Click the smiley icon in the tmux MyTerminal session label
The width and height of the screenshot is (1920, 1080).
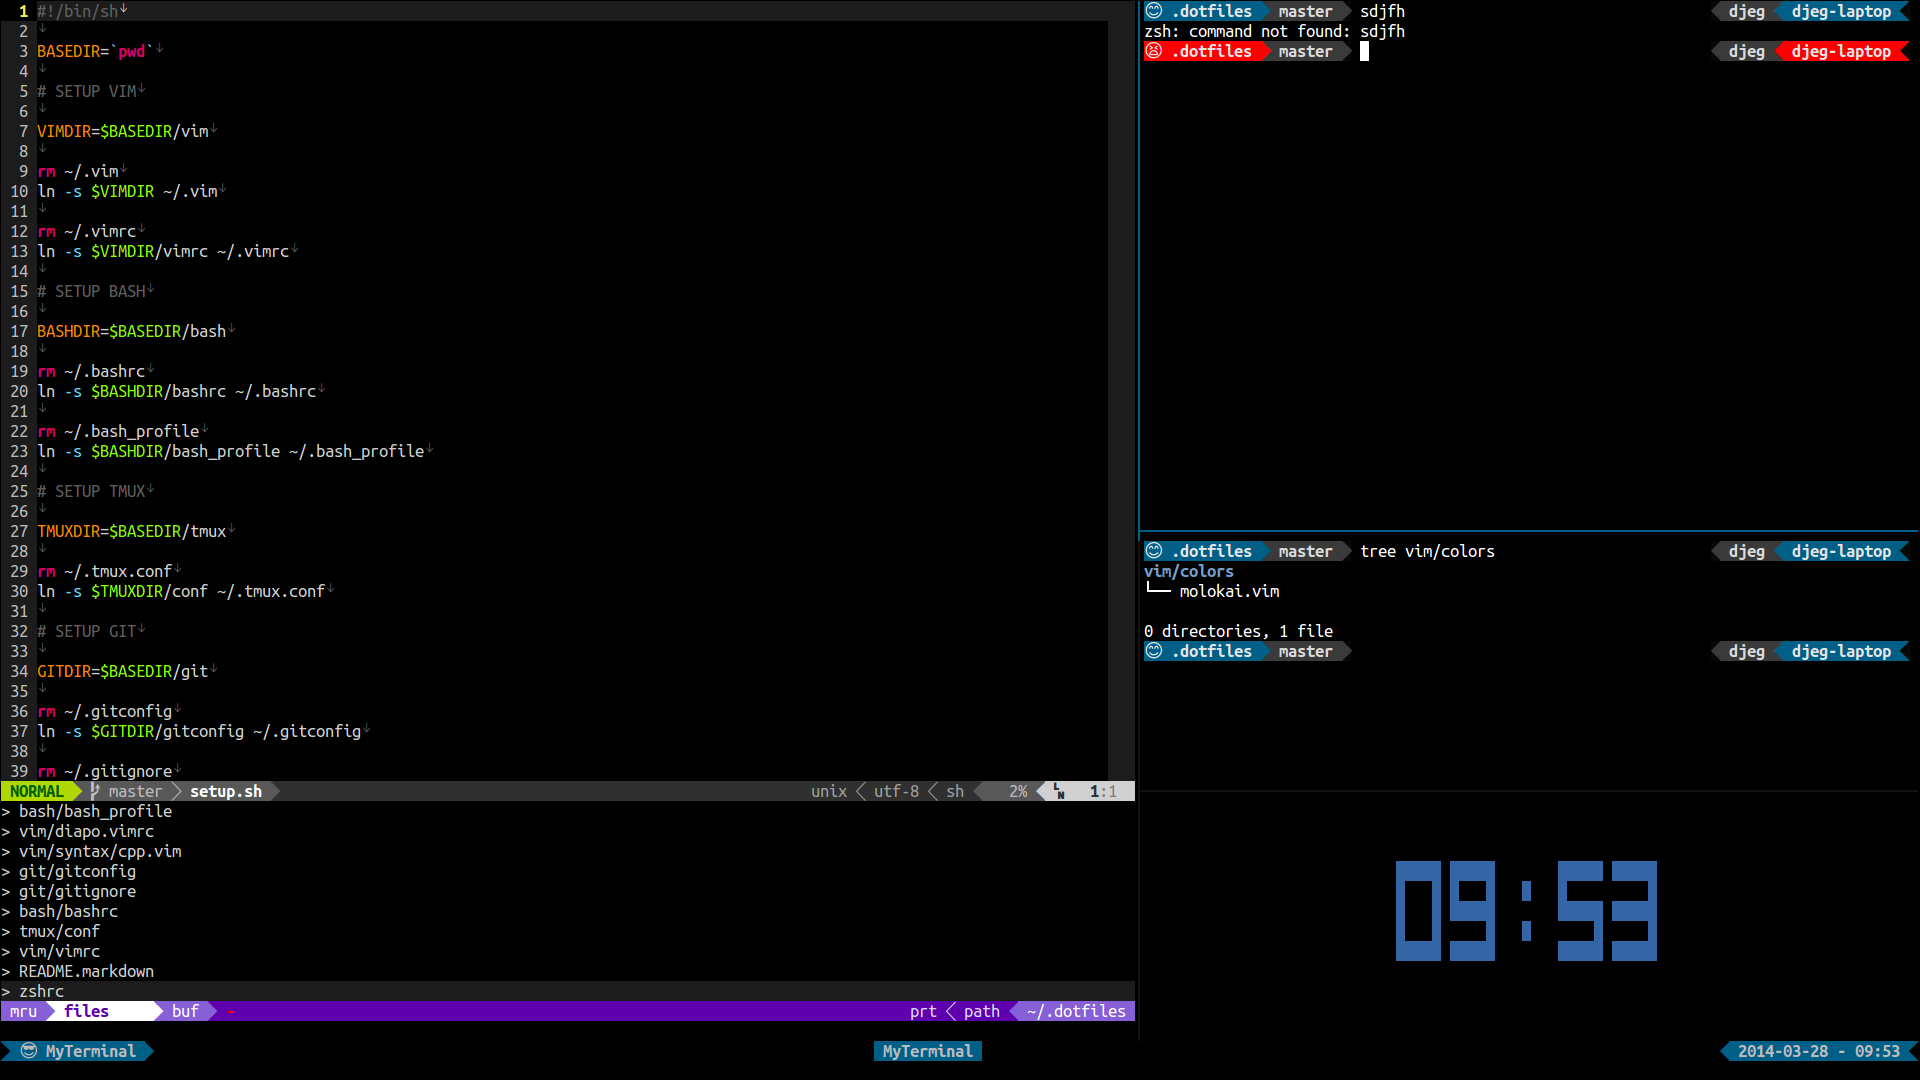coord(29,1051)
